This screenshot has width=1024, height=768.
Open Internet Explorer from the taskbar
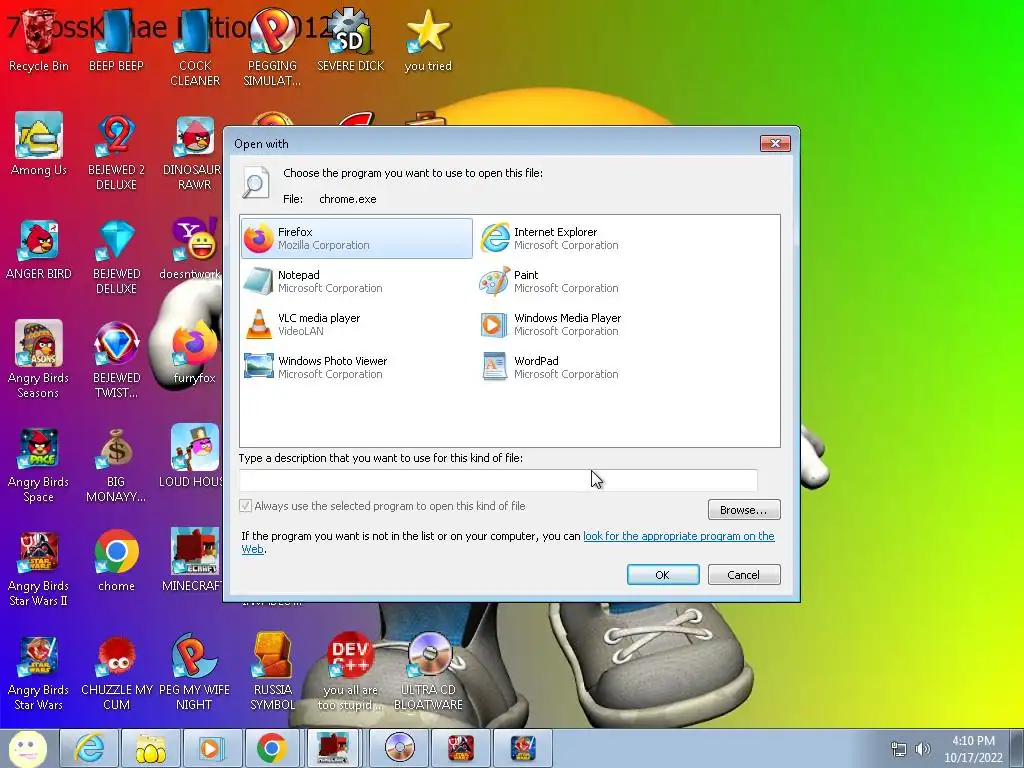pos(89,748)
